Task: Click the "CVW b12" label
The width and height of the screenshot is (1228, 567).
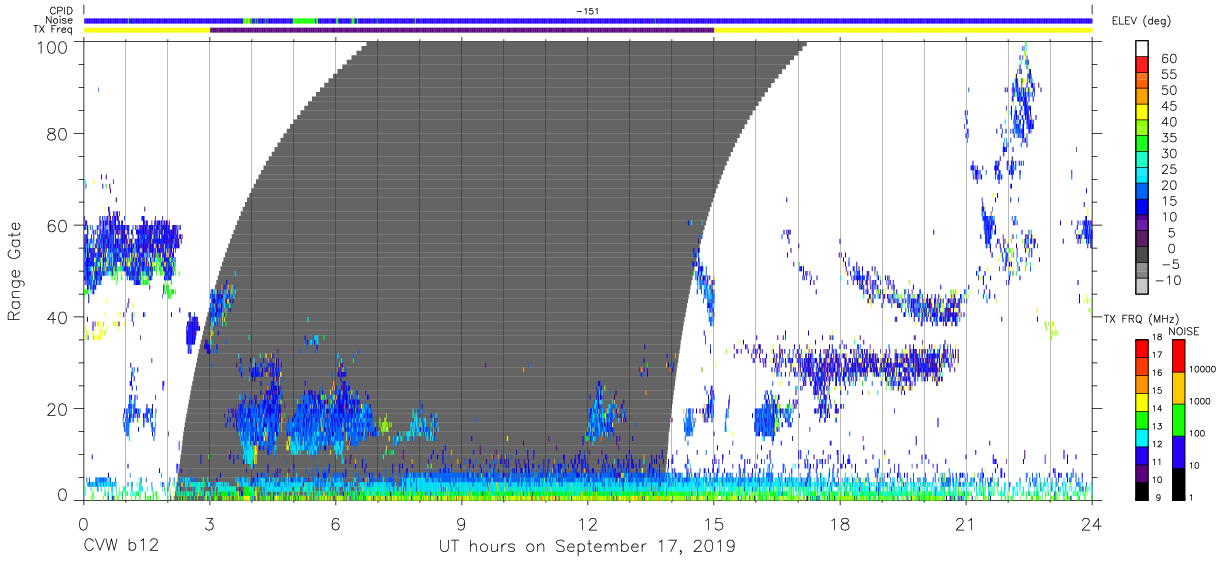Action: (119, 547)
